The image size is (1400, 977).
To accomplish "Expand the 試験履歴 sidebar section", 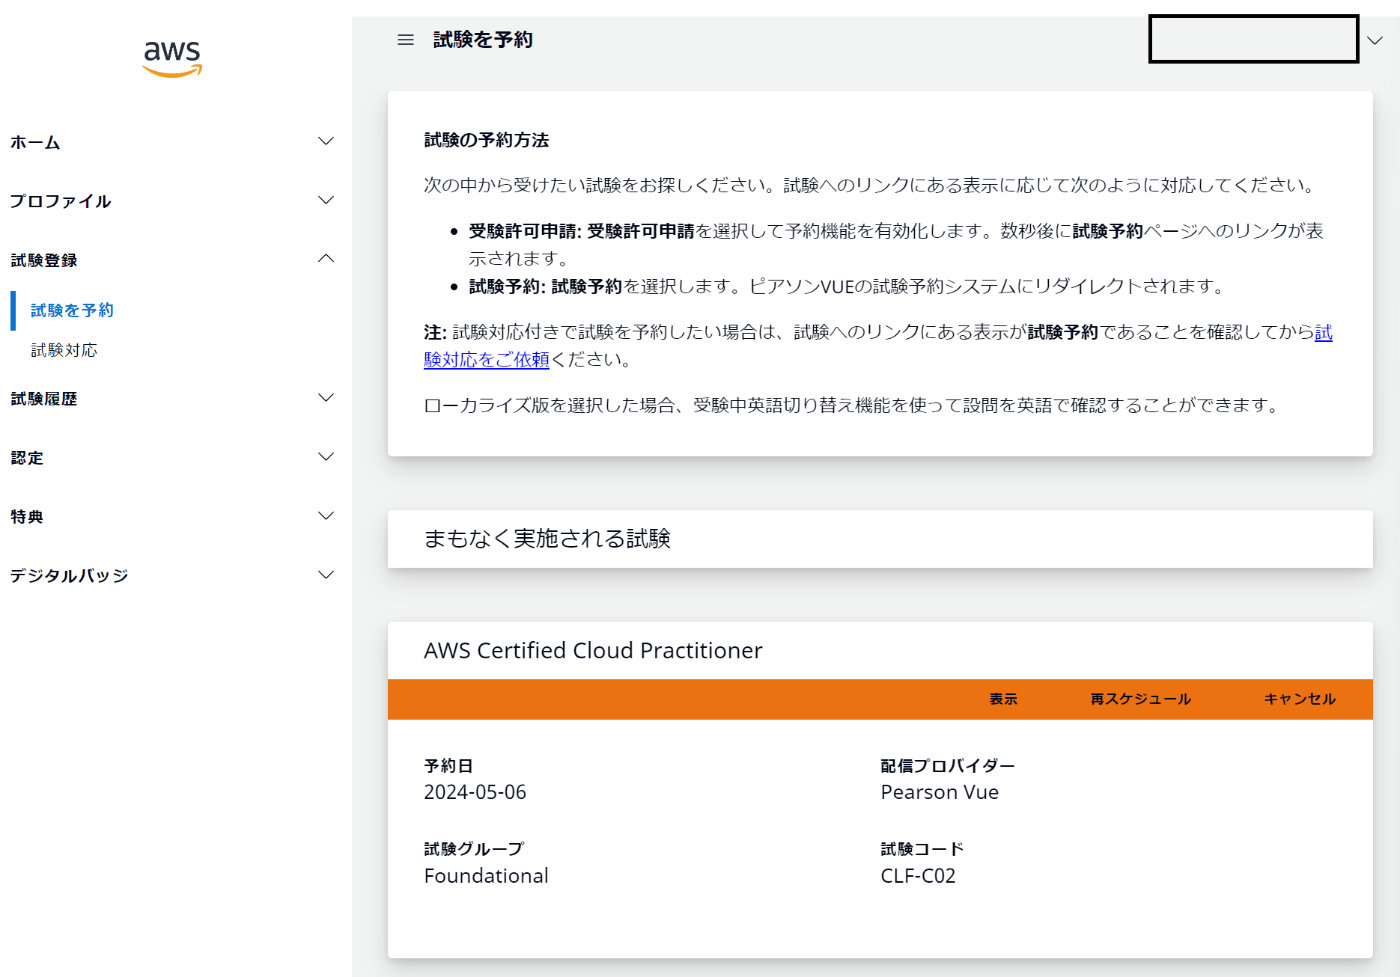I will tap(171, 398).
